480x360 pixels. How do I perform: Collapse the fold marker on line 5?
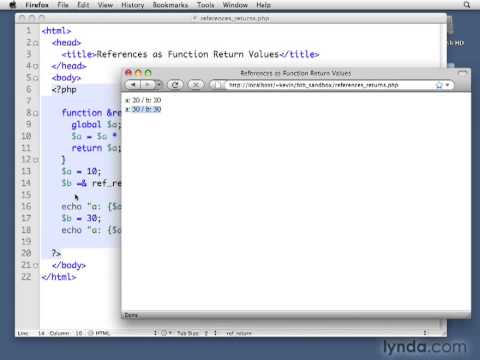36,78
